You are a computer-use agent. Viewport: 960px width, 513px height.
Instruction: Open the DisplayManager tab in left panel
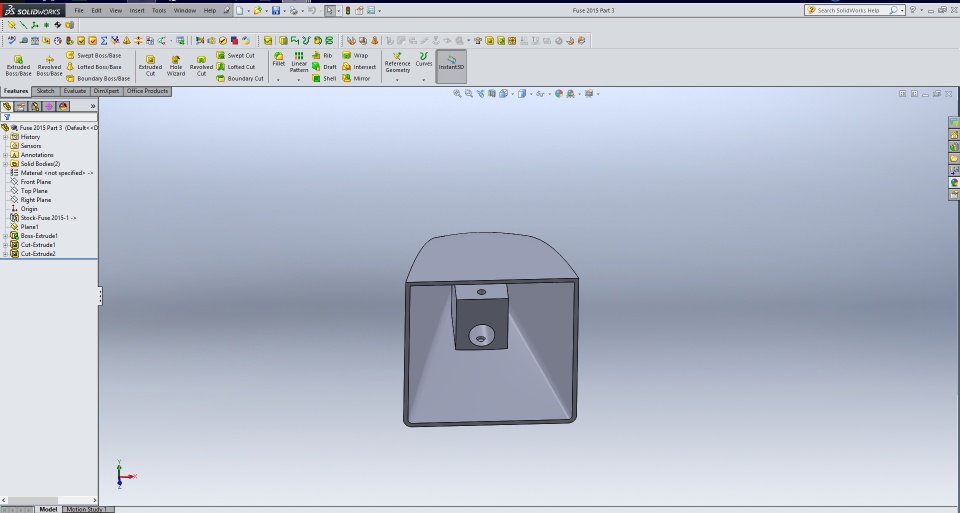[x=63, y=106]
